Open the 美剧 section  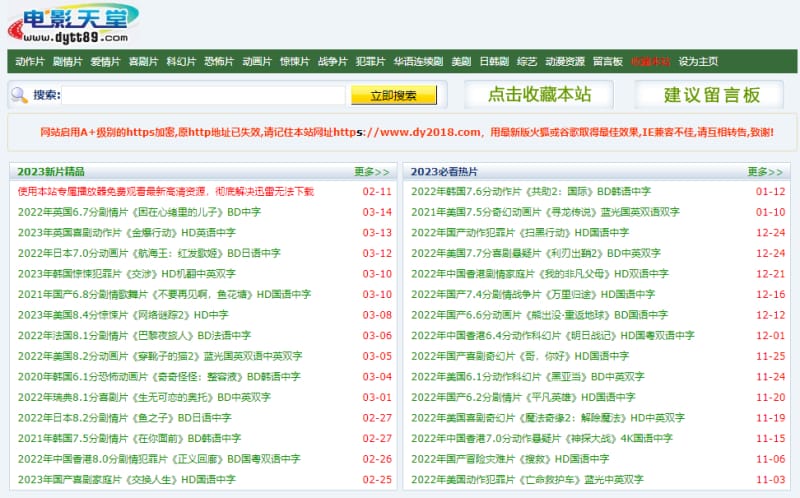tap(461, 62)
